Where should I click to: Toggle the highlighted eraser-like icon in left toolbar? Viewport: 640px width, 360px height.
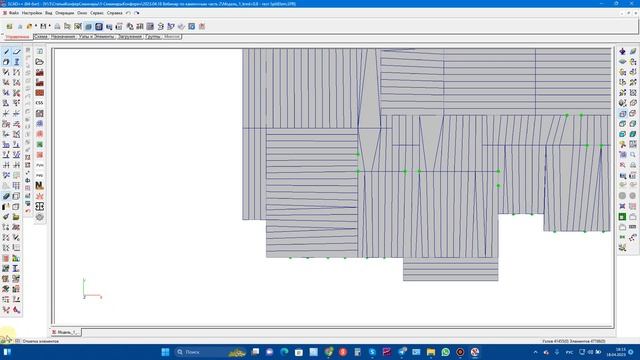tap(6, 196)
